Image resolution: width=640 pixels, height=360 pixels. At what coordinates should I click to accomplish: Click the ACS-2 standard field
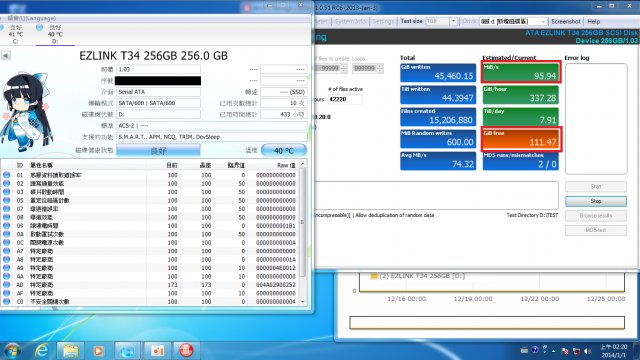coord(211,126)
